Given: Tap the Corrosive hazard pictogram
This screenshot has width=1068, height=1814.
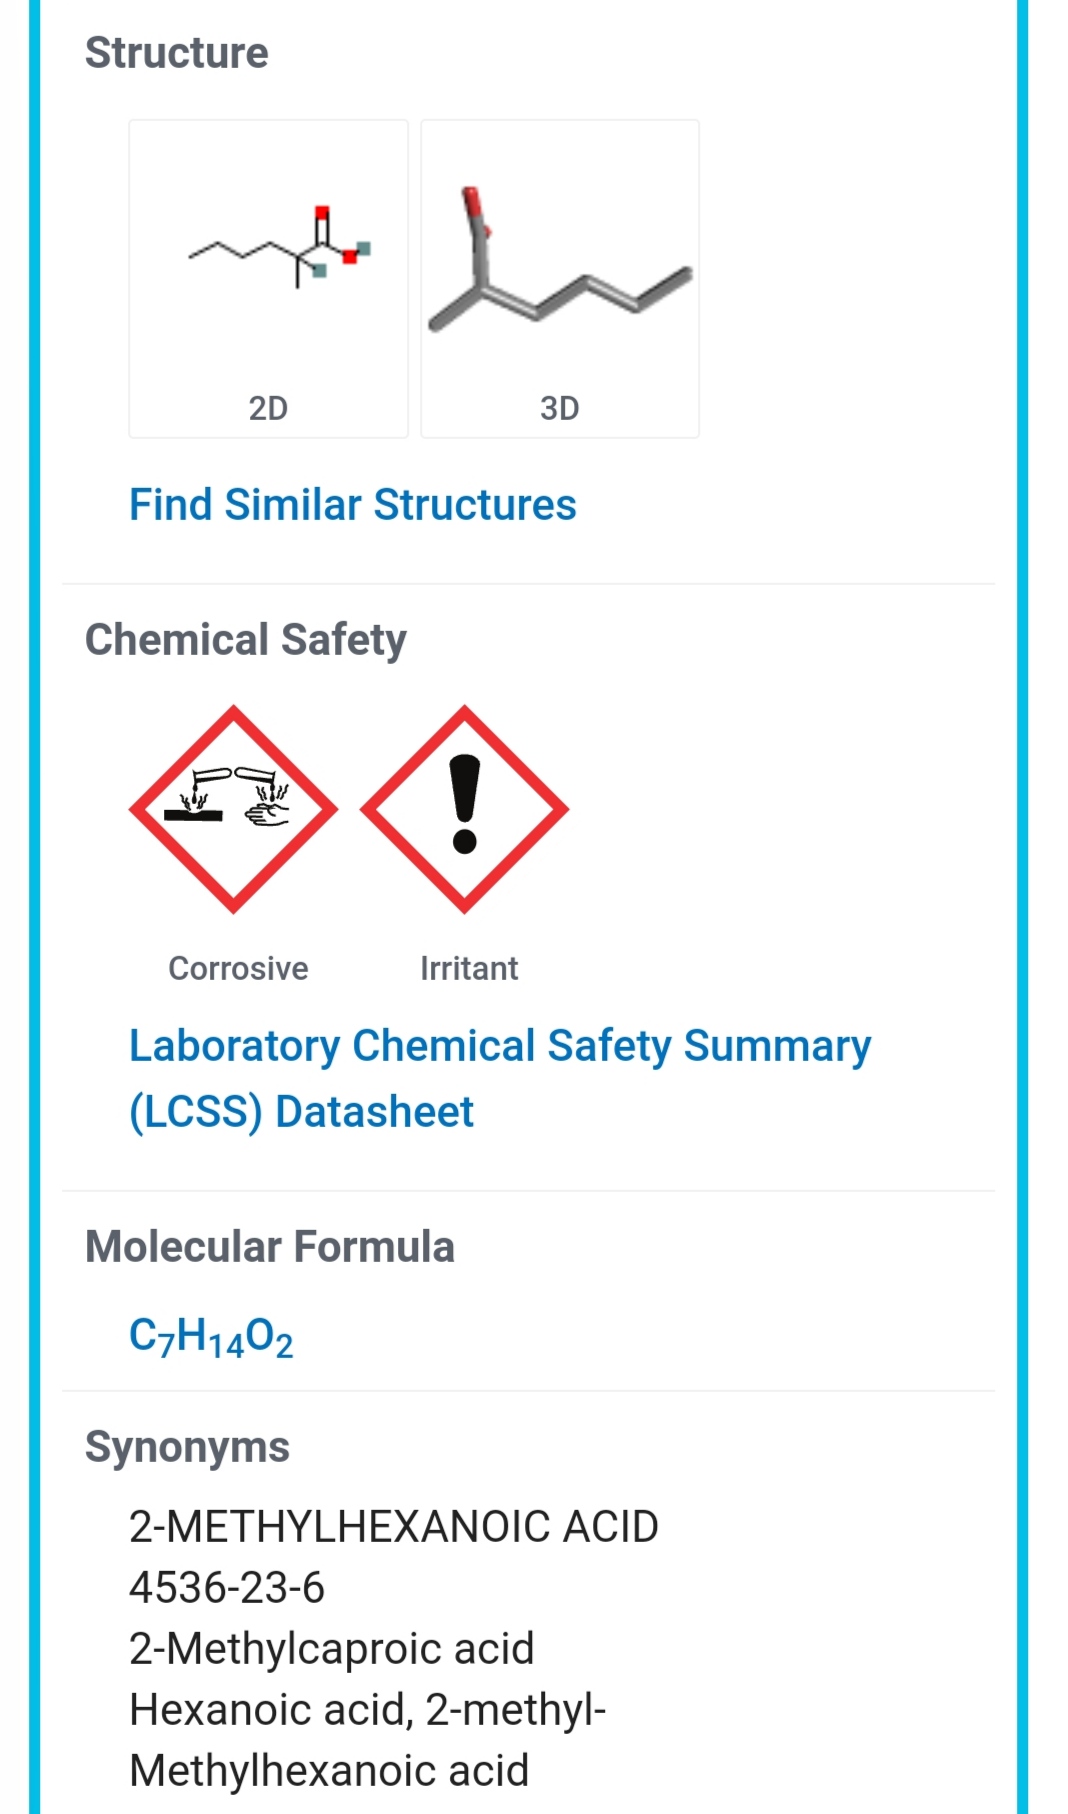Looking at the screenshot, I should pos(234,809).
